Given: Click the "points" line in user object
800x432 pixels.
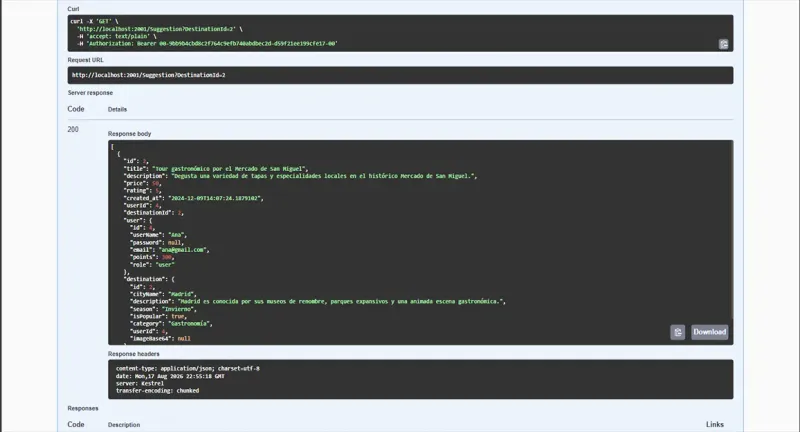Looking at the screenshot, I should pyautogui.click(x=152, y=258).
